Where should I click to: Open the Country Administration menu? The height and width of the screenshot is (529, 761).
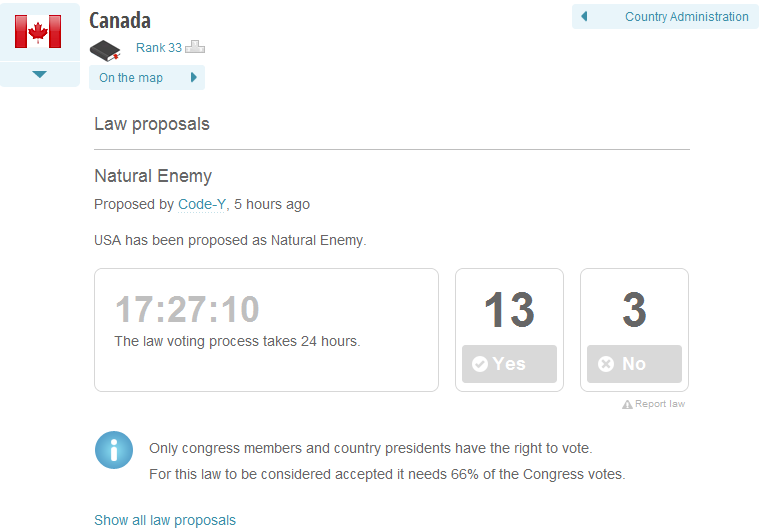click(686, 16)
